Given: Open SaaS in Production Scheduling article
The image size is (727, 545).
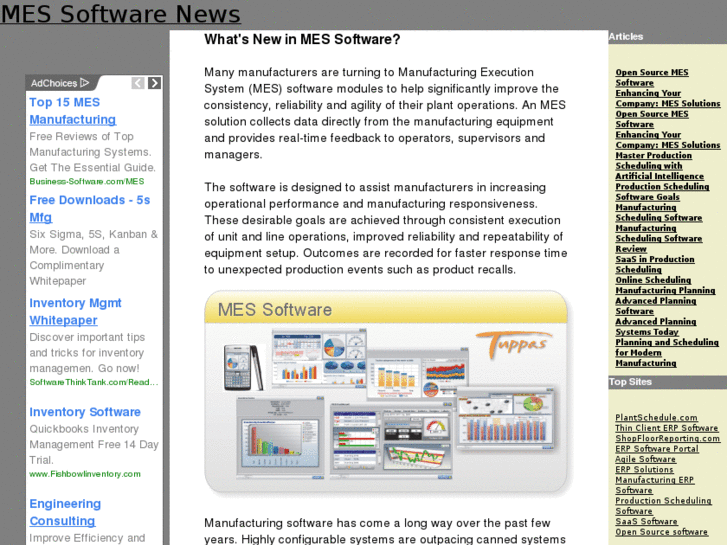Looking at the screenshot, I should click(x=655, y=264).
